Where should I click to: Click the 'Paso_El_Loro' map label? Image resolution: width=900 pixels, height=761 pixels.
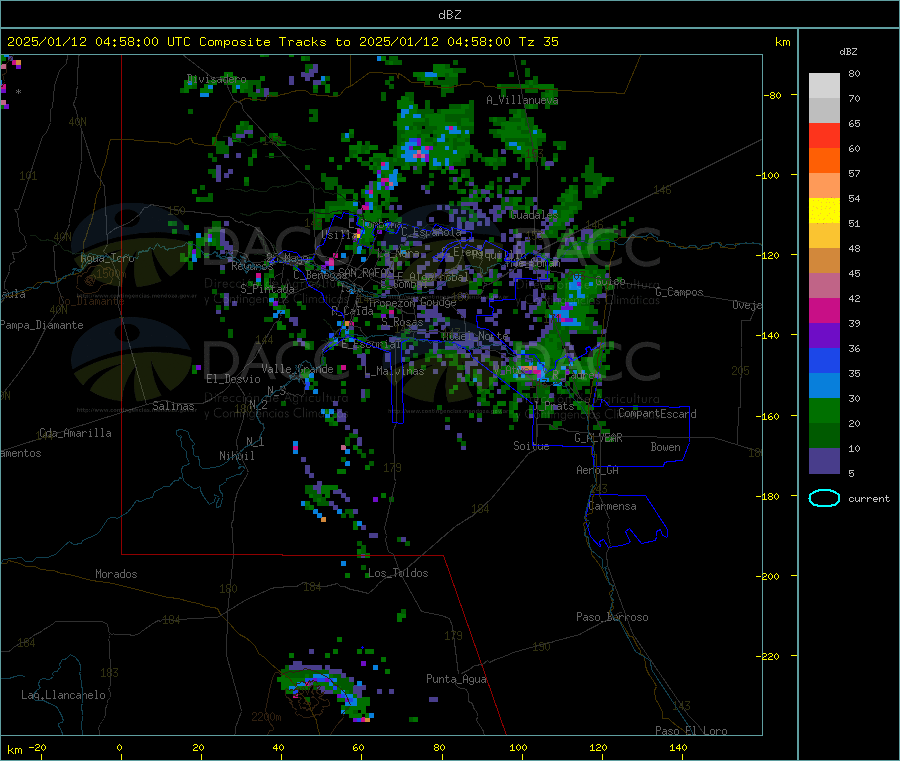tap(691, 731)
